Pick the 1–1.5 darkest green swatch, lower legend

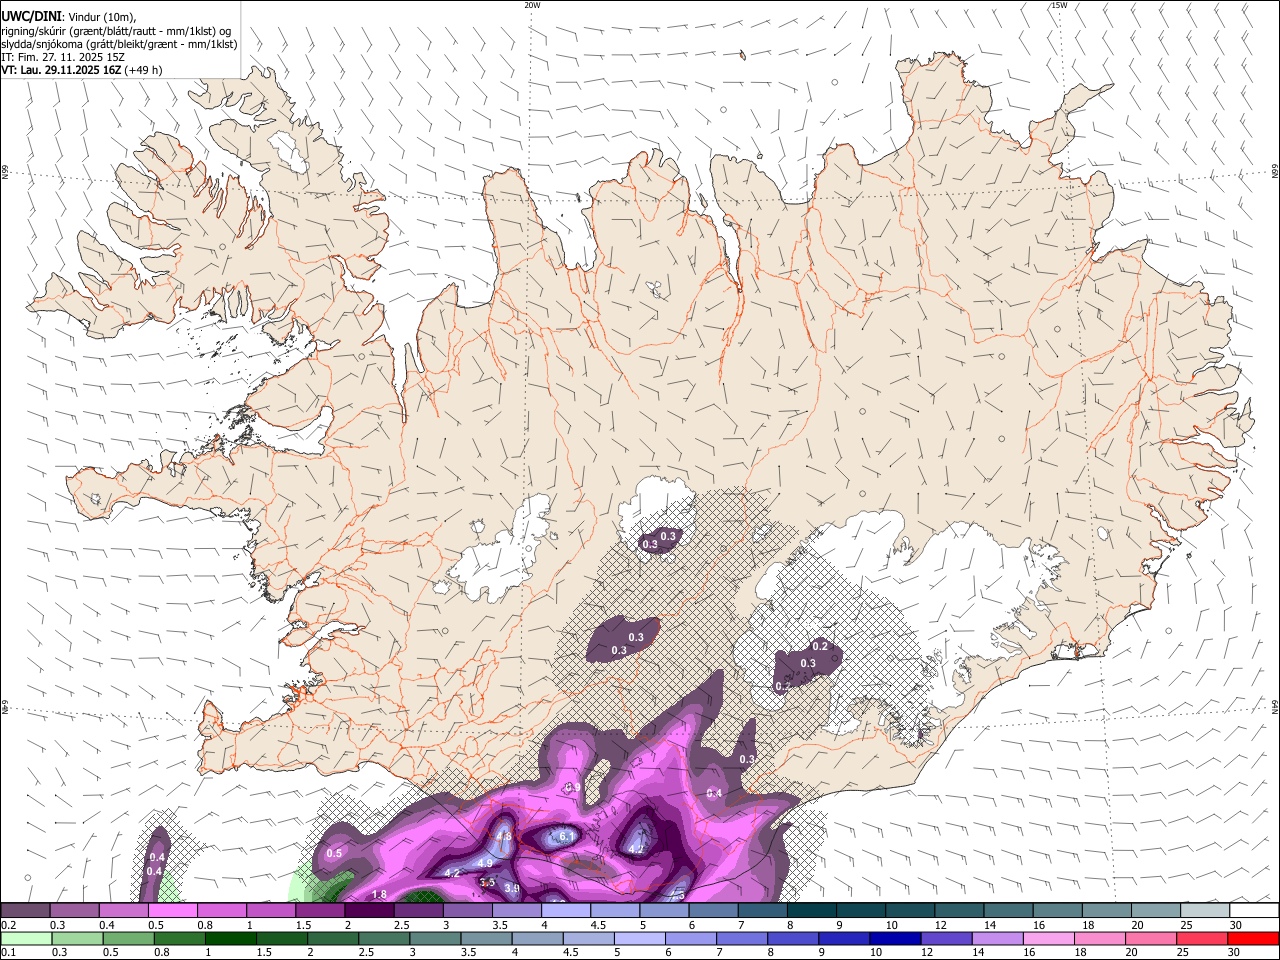(x=230, y=938)
